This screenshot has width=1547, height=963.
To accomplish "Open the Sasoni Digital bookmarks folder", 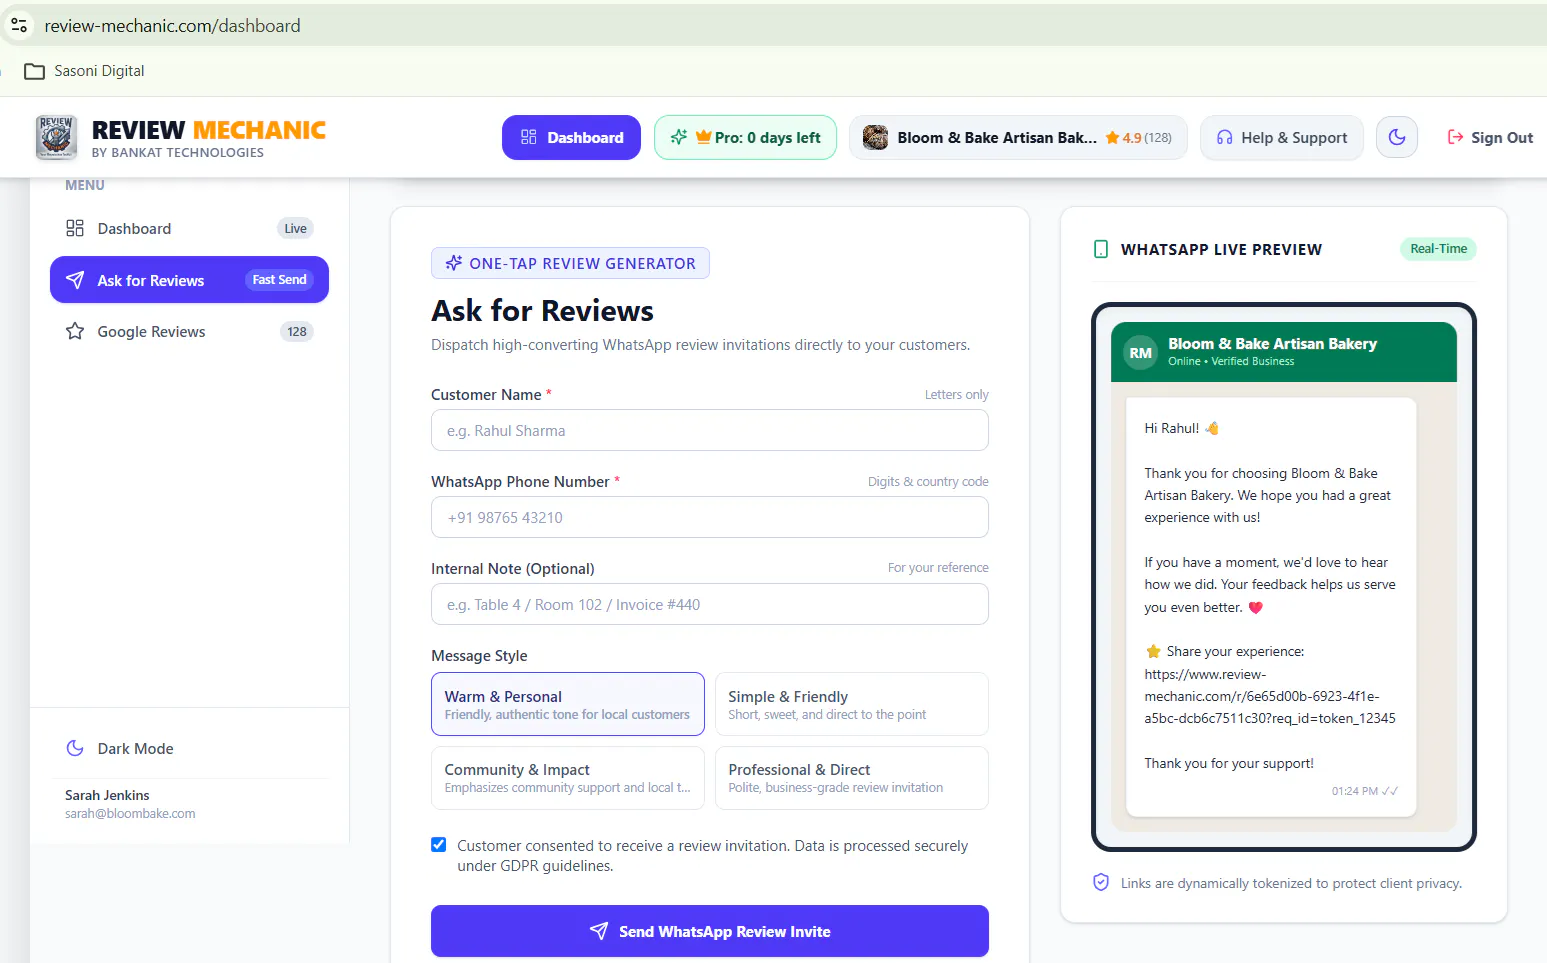I will click(x=84, y=71).
